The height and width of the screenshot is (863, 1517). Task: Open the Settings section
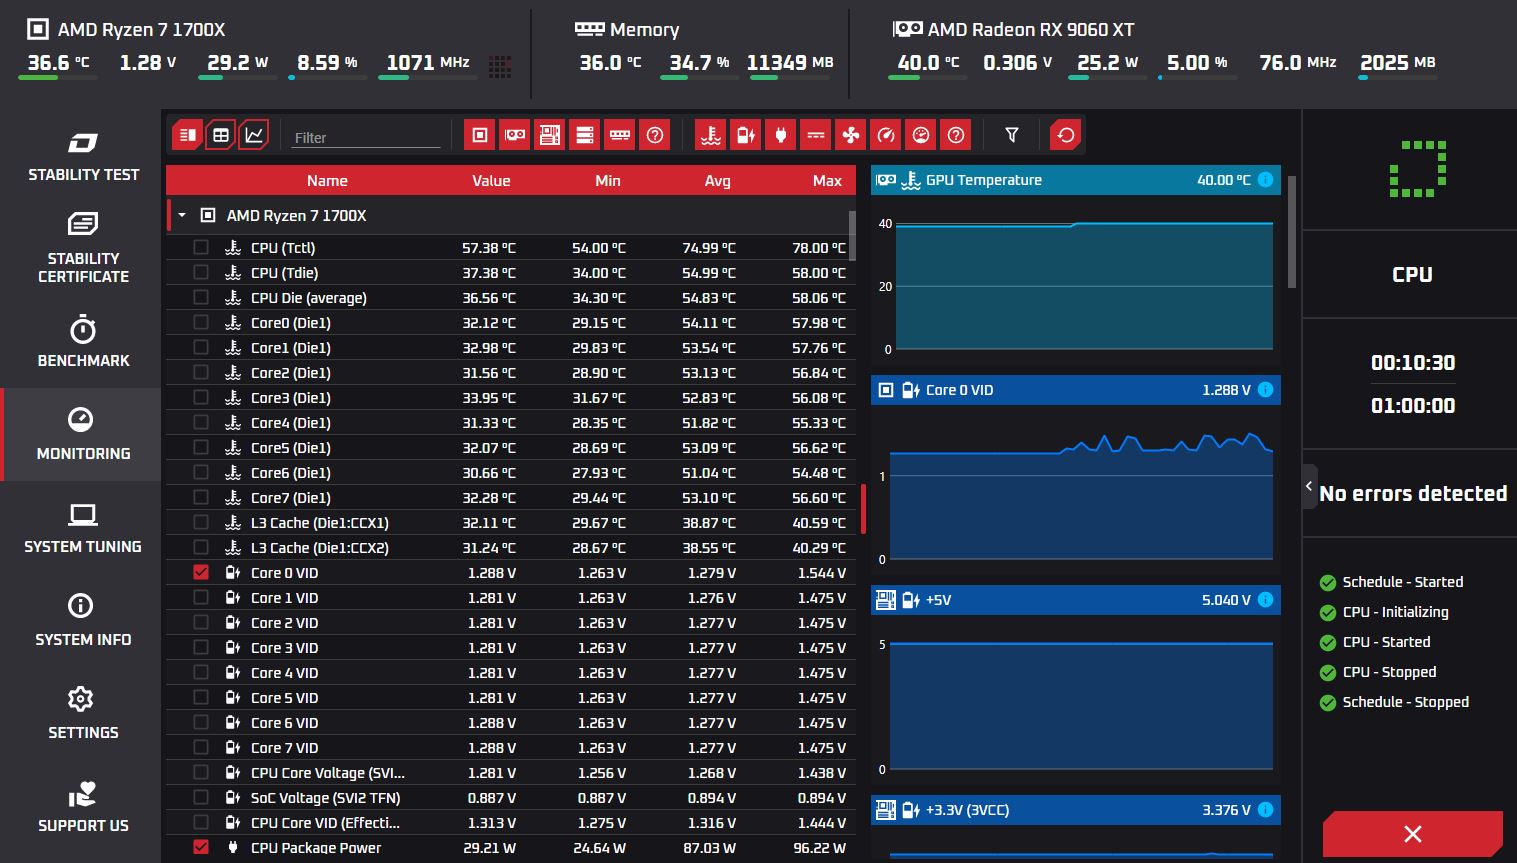[83, 714]
